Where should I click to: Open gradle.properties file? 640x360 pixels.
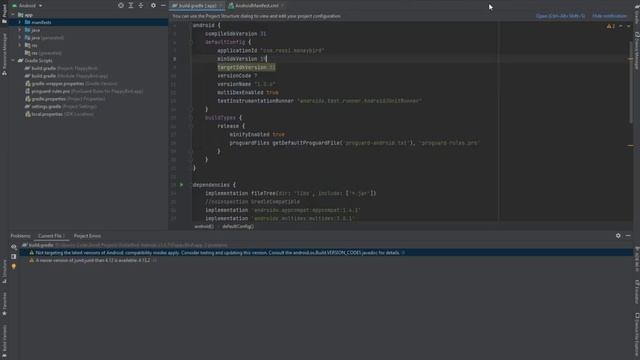(65, 99)
